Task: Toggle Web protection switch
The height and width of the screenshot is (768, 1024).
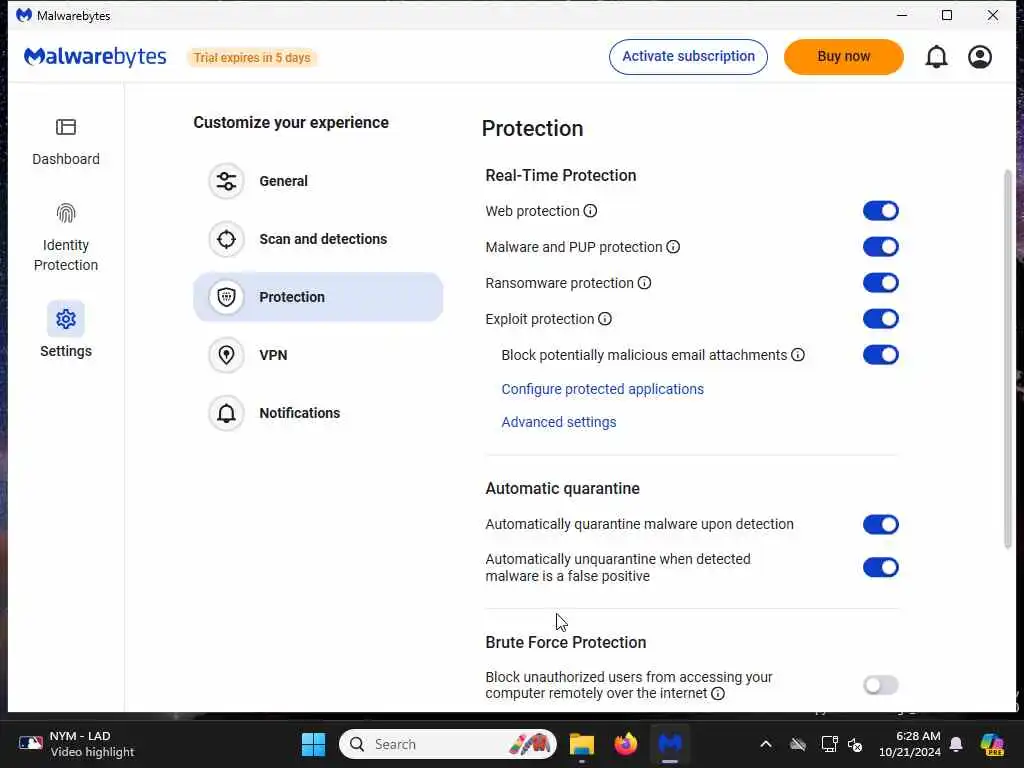Action: (x=880, y=211)
